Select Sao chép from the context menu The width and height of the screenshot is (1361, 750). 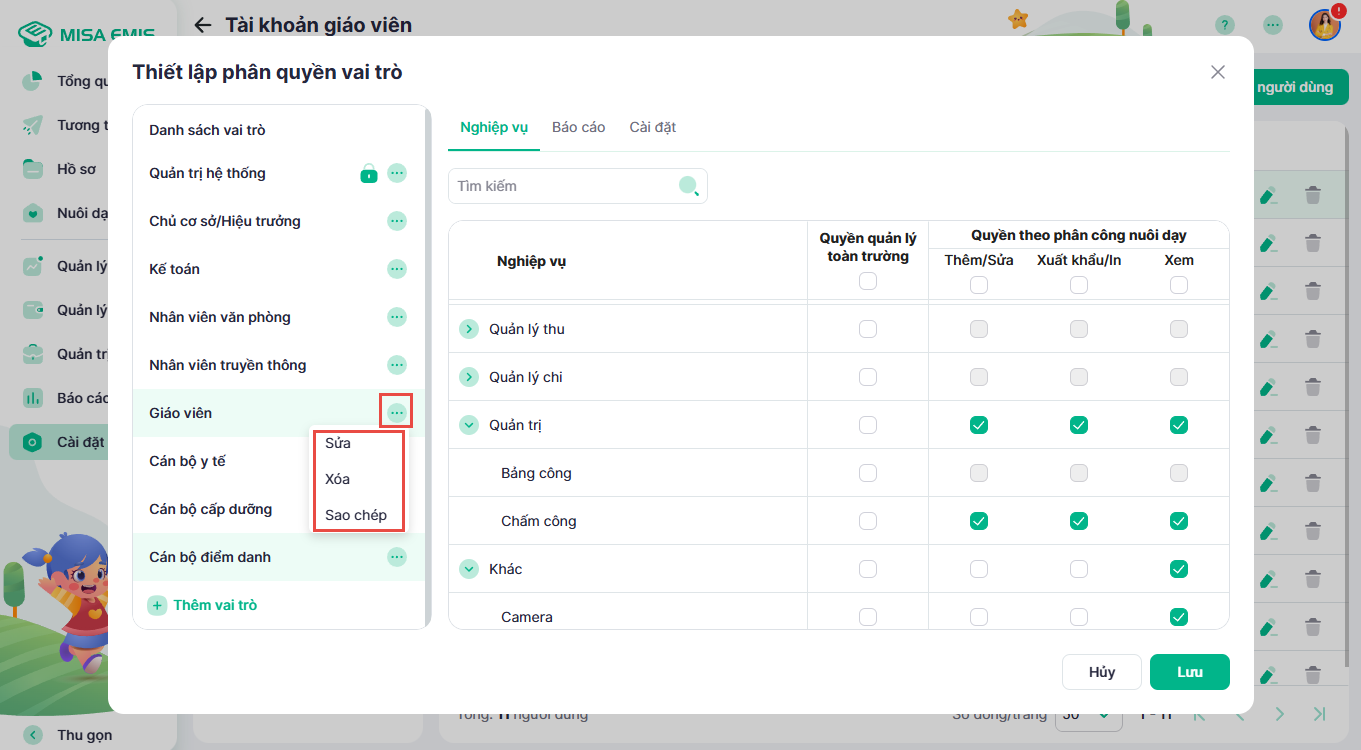[x=356, y=515]
